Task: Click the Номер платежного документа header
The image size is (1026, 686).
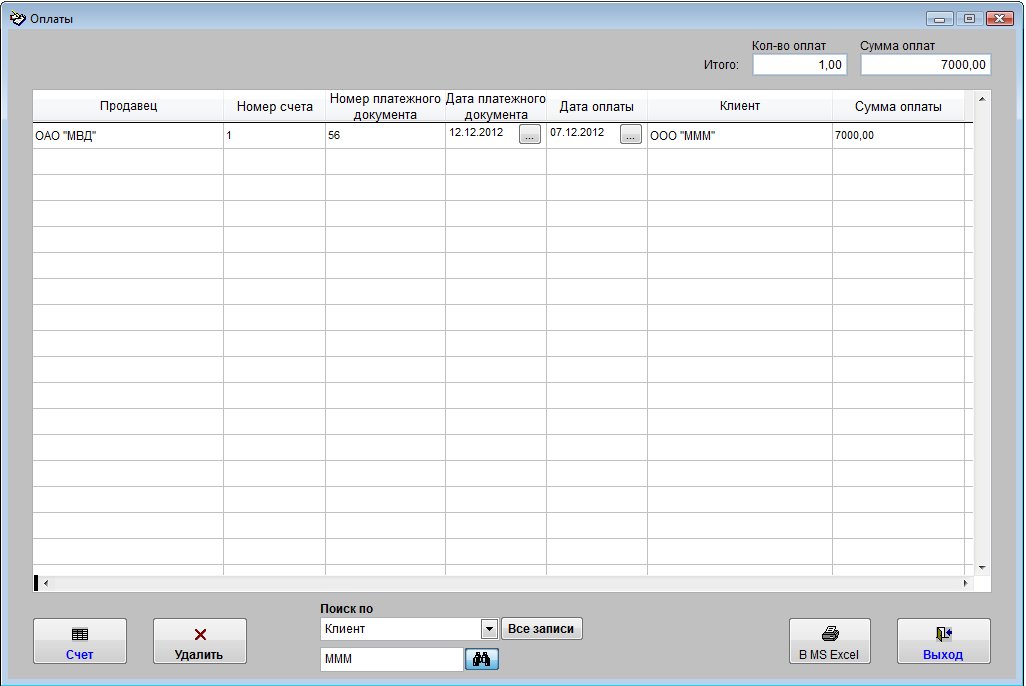Action: coord(385,106)
